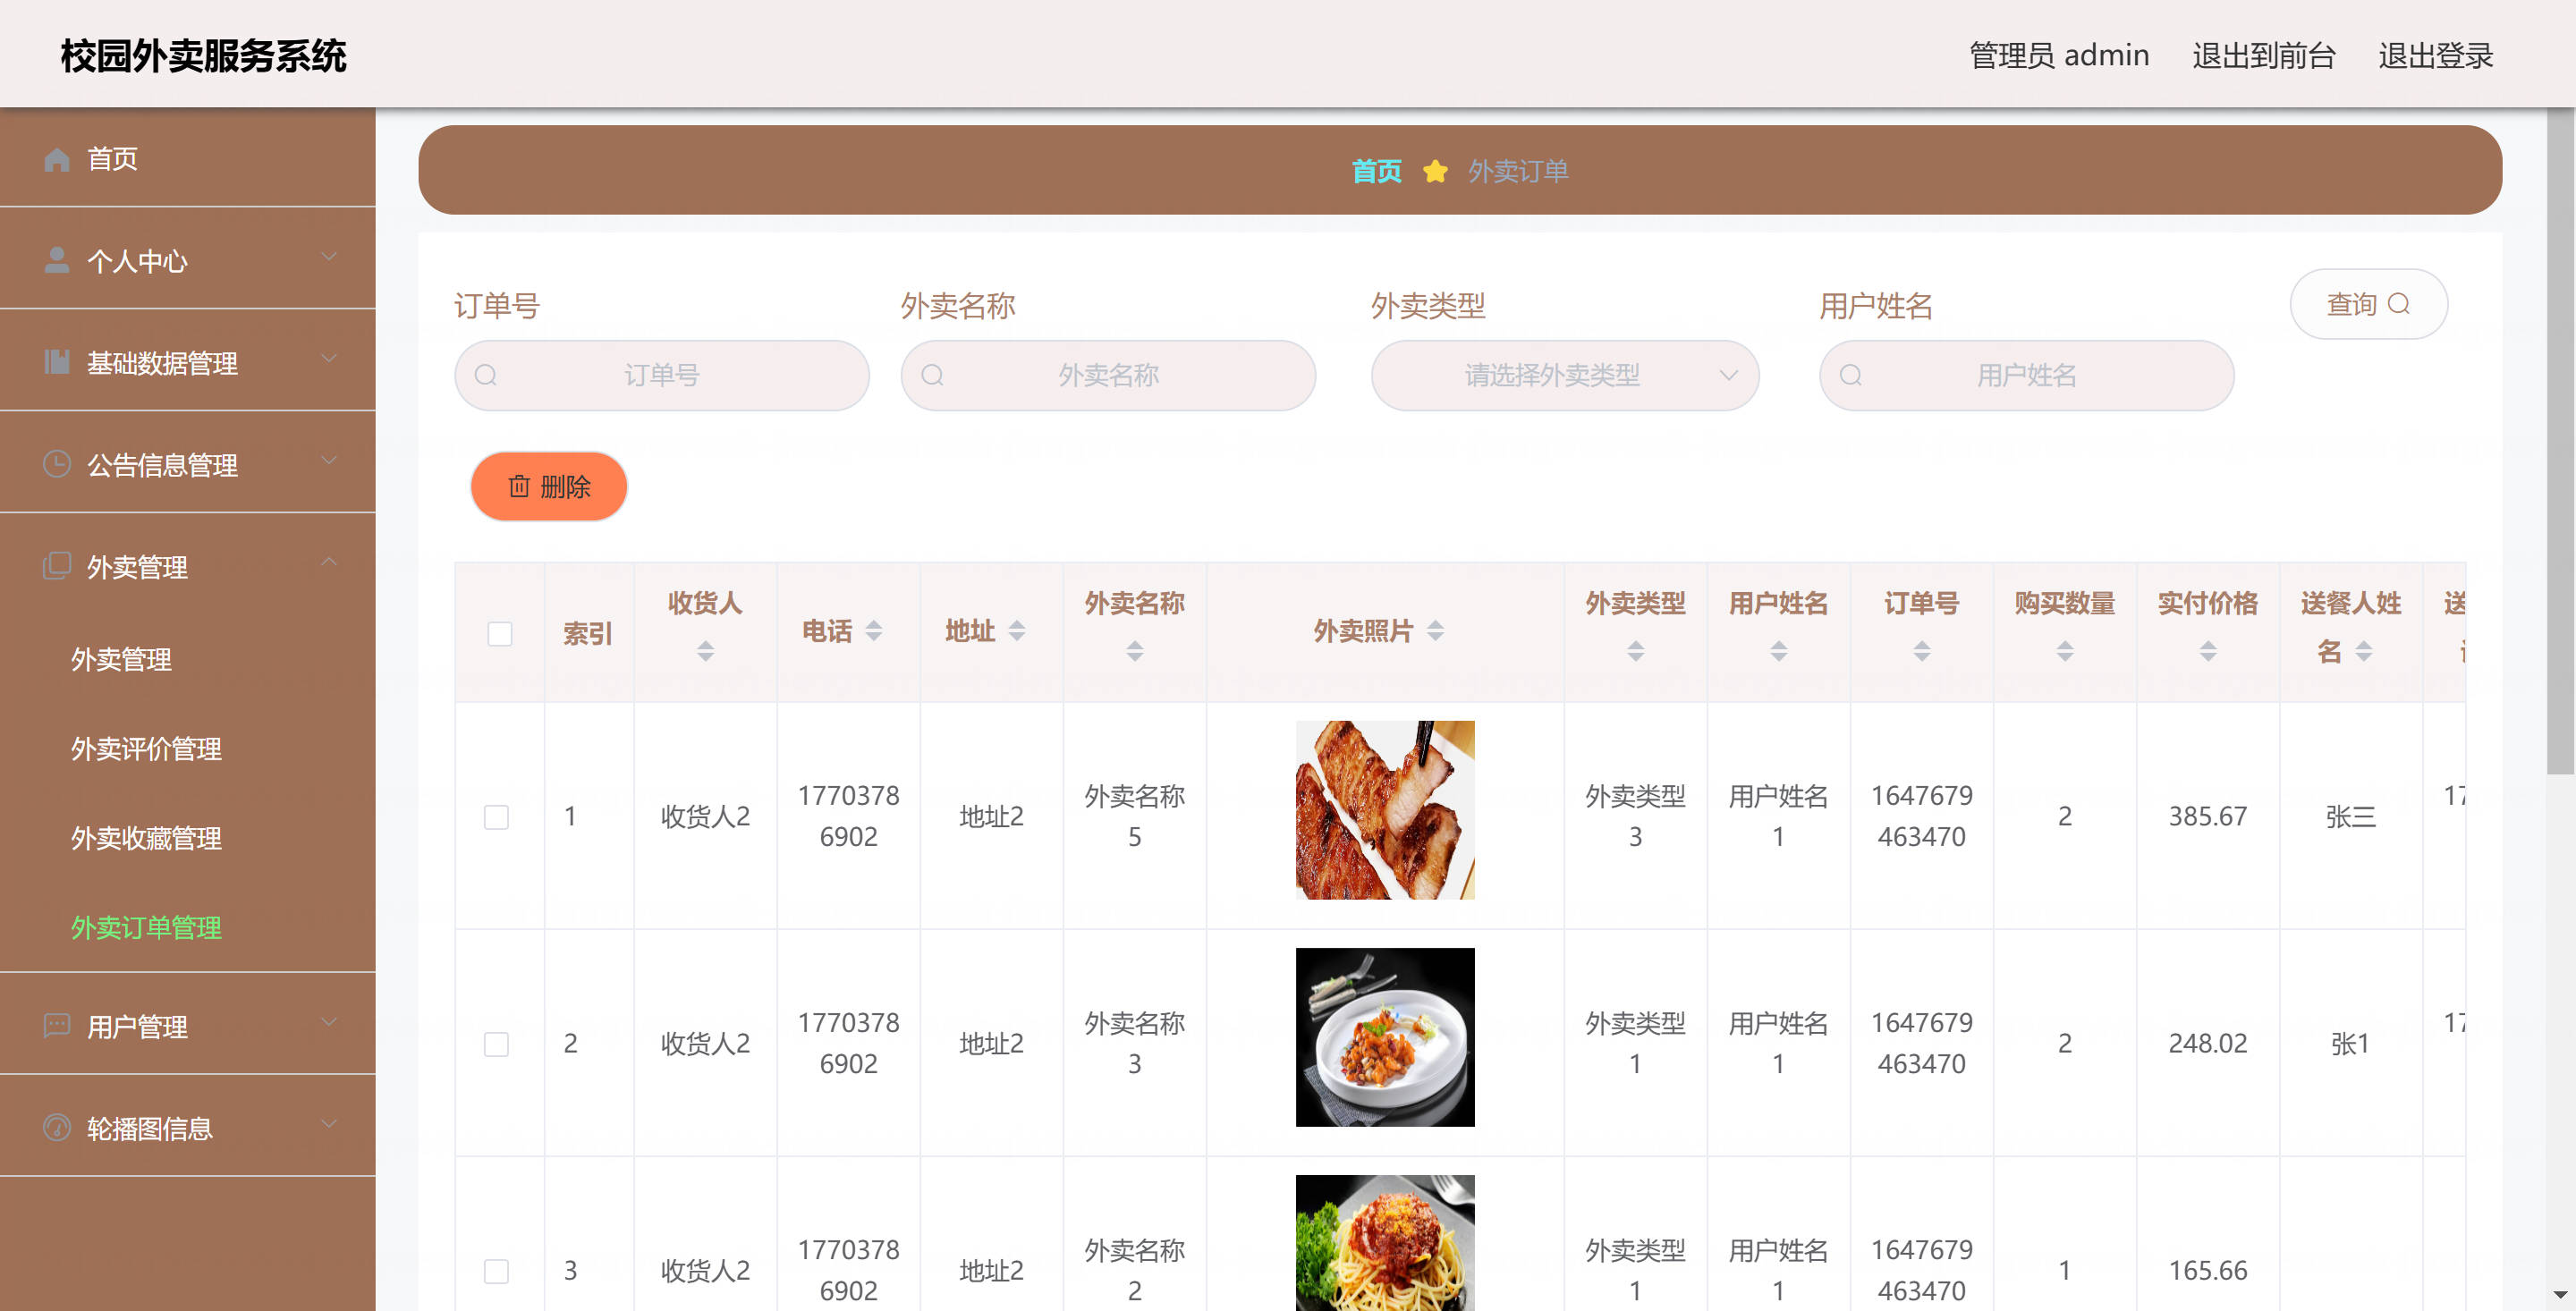2576x1311 pixels.
Task: Click the magnifier icon in the 订单号 field
Action: tap(486, 375)
